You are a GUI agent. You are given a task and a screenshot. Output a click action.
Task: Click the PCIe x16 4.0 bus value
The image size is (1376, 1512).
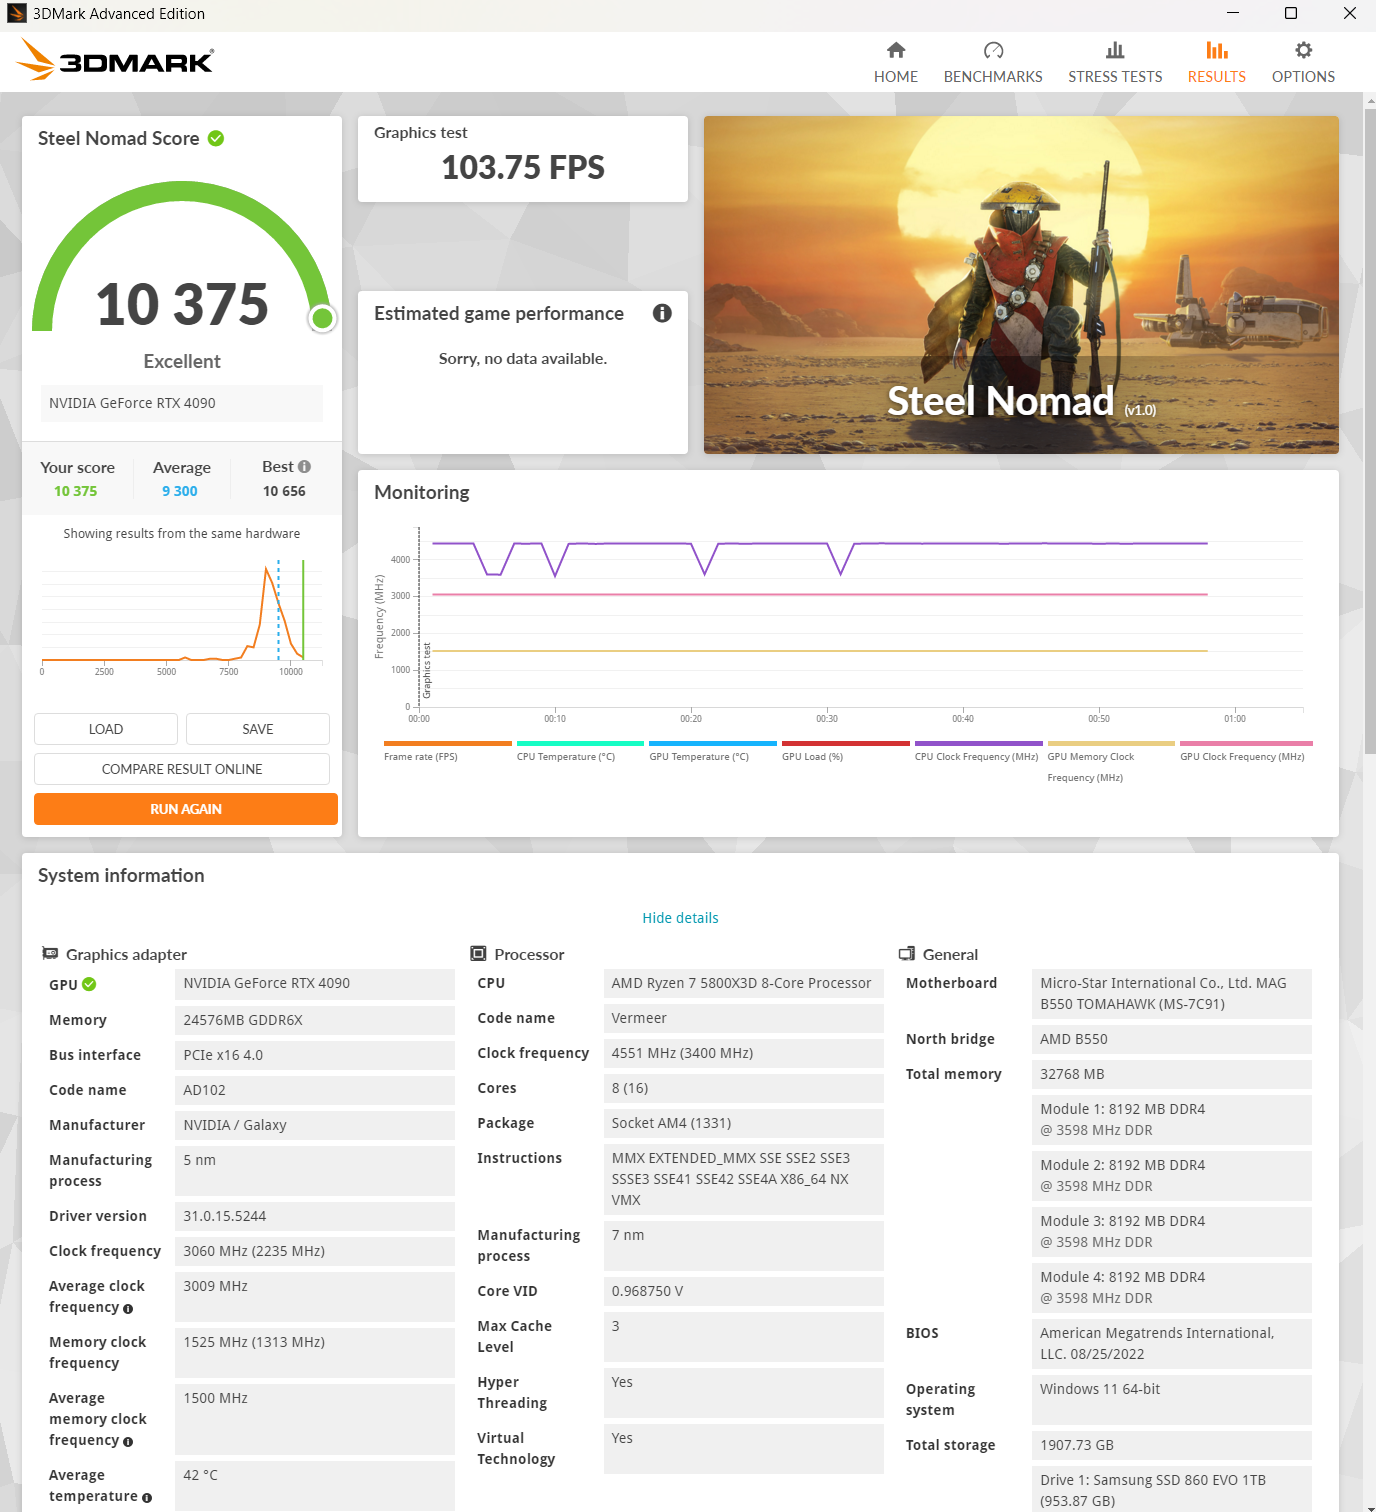coord(315,1055)
